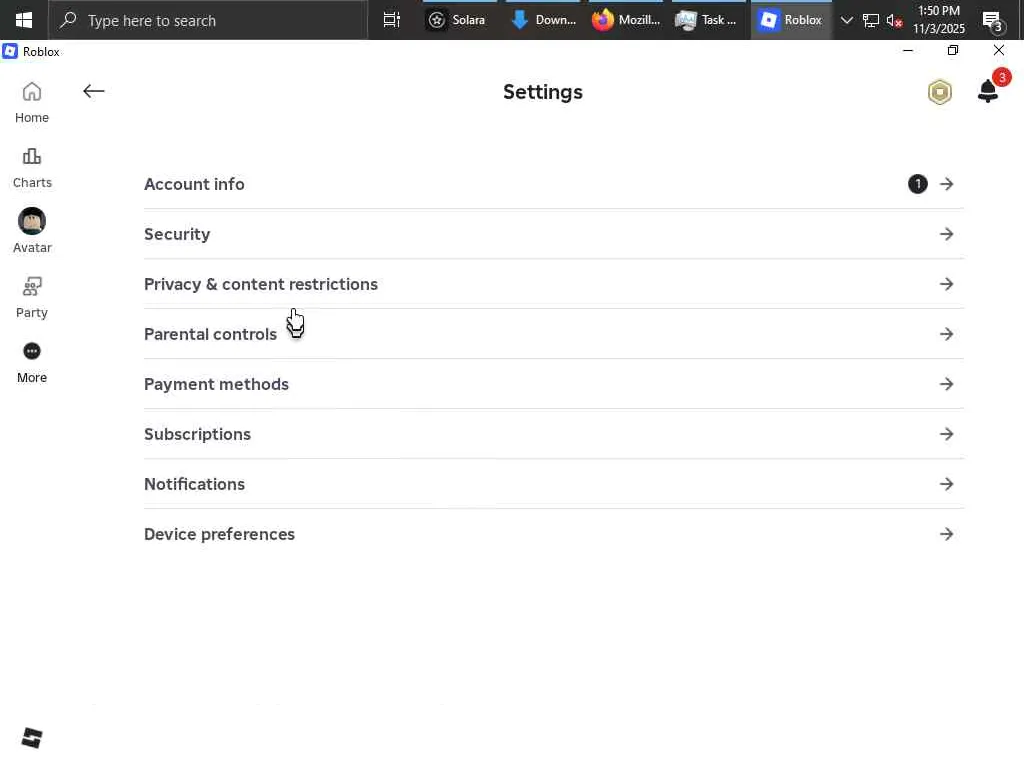Open the Robux hexagon icon
This screenshot has width=1024, height=768.
(940, 92)
